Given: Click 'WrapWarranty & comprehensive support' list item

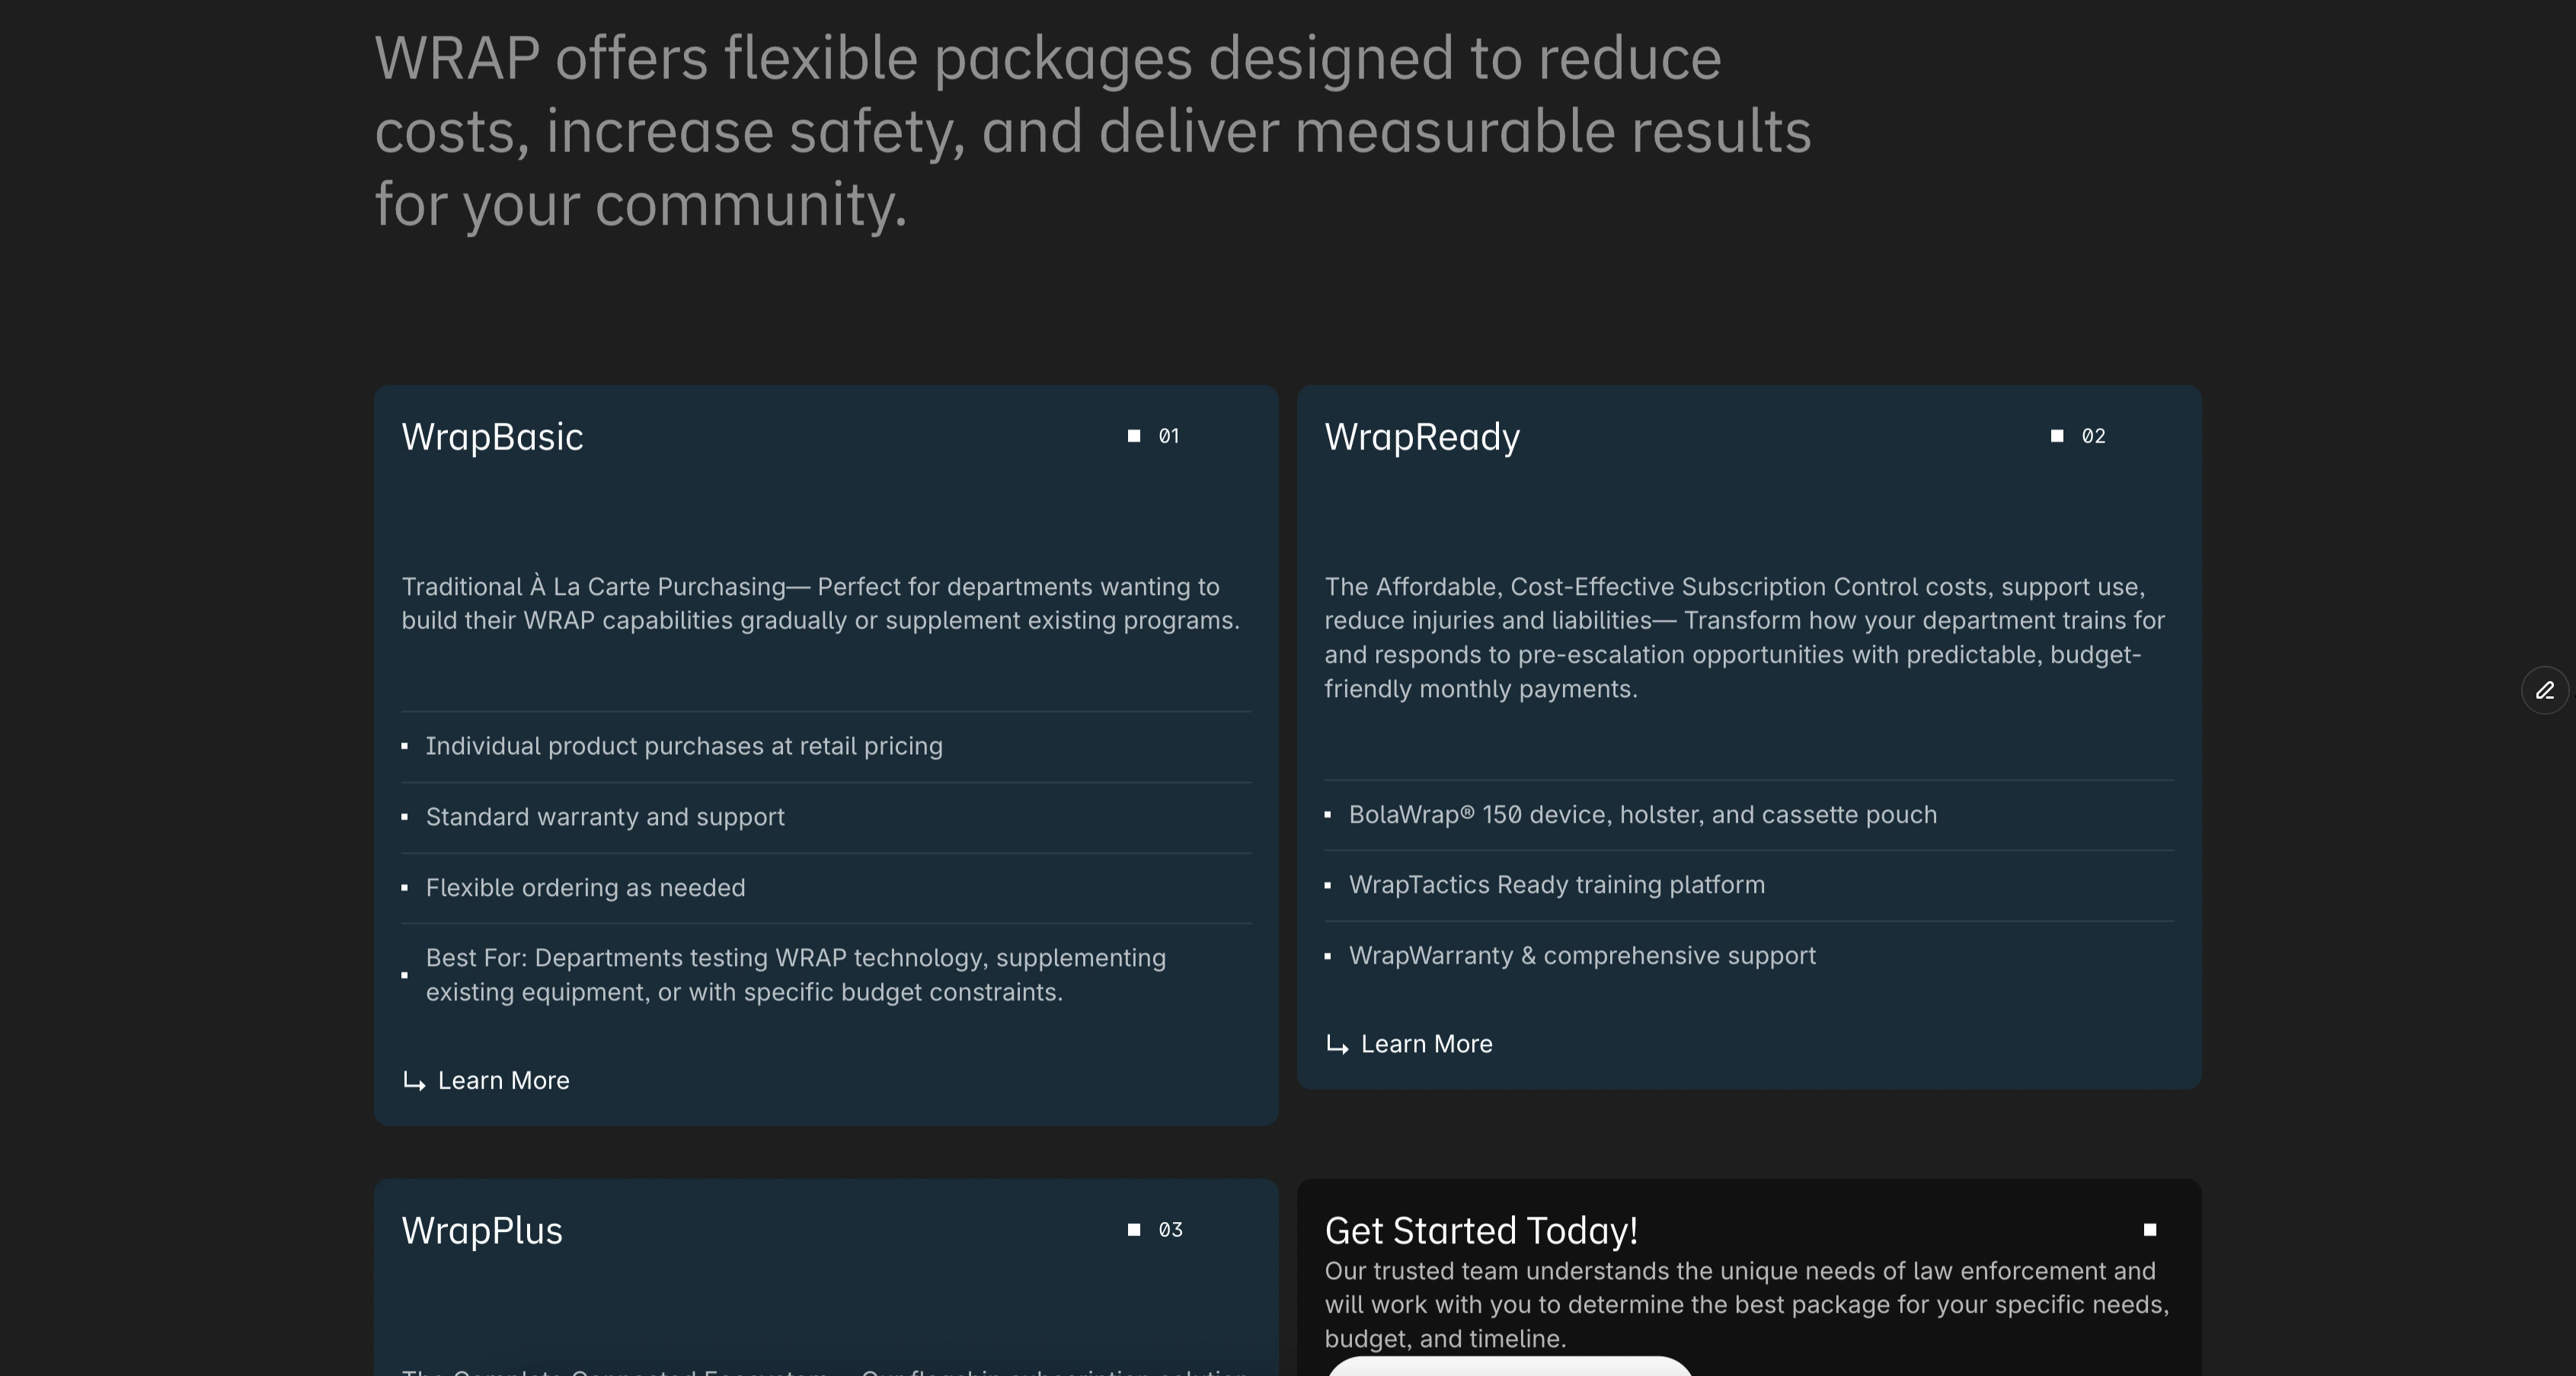Looking at the screenshot, I should [x=1582, y=956].
